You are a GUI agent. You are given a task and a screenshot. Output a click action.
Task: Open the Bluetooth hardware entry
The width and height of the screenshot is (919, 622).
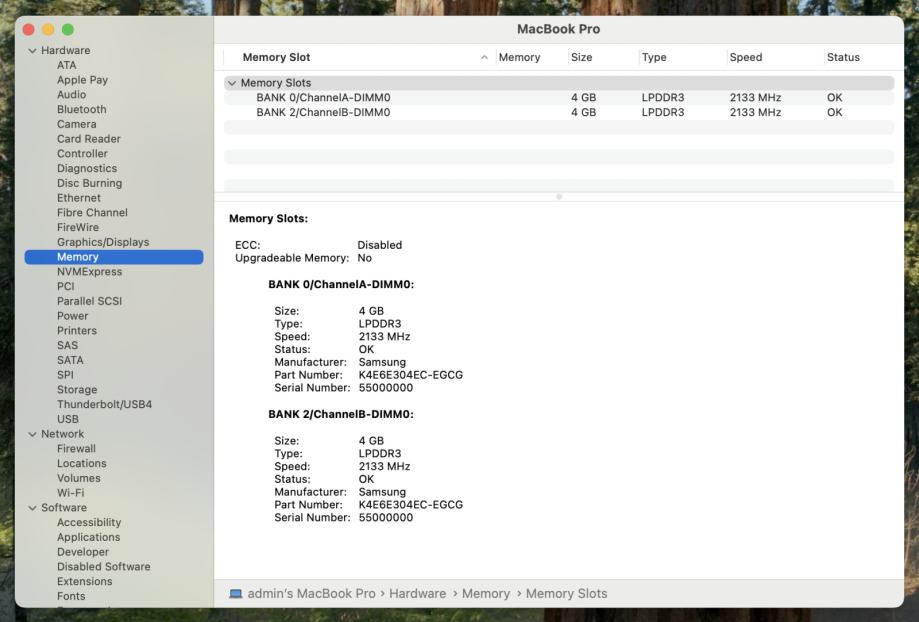tap(81, 110)
